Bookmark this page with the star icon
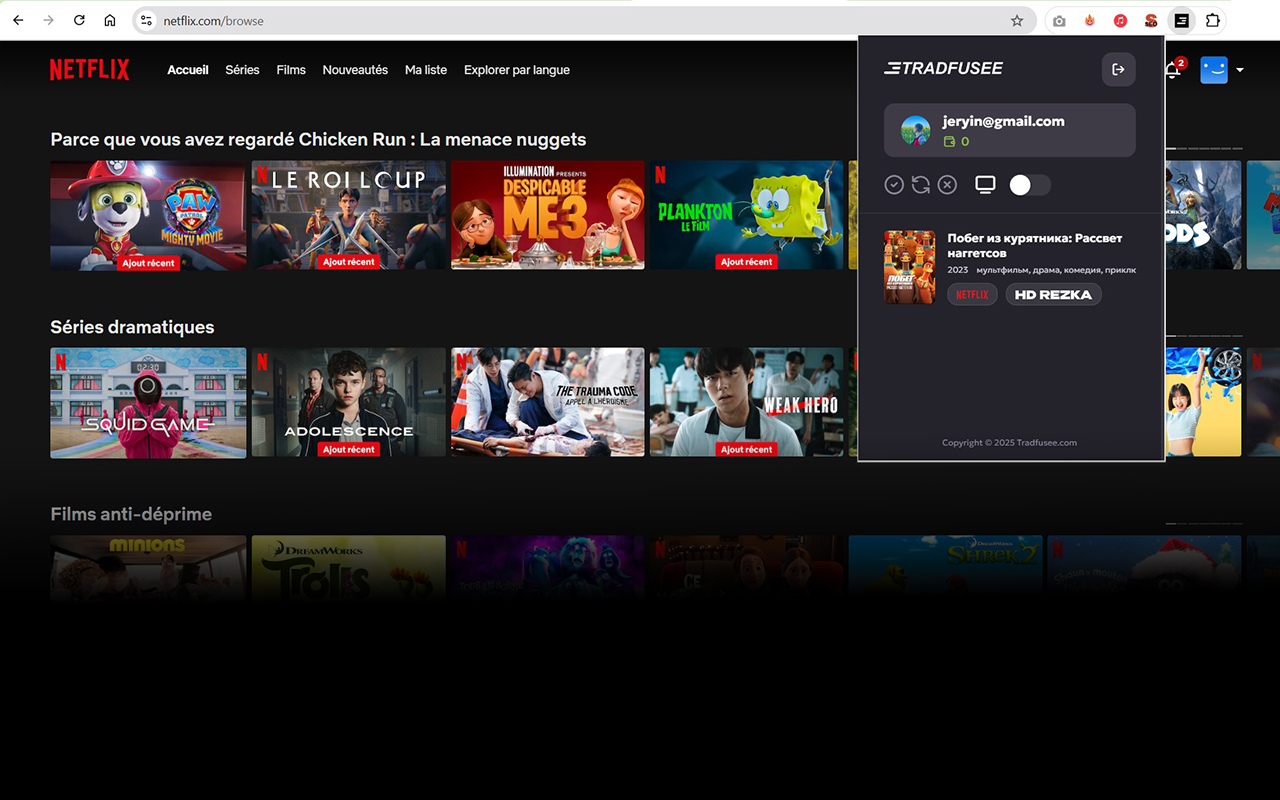This screenshot has height=800, width=1280. [x=1017, y=20]
